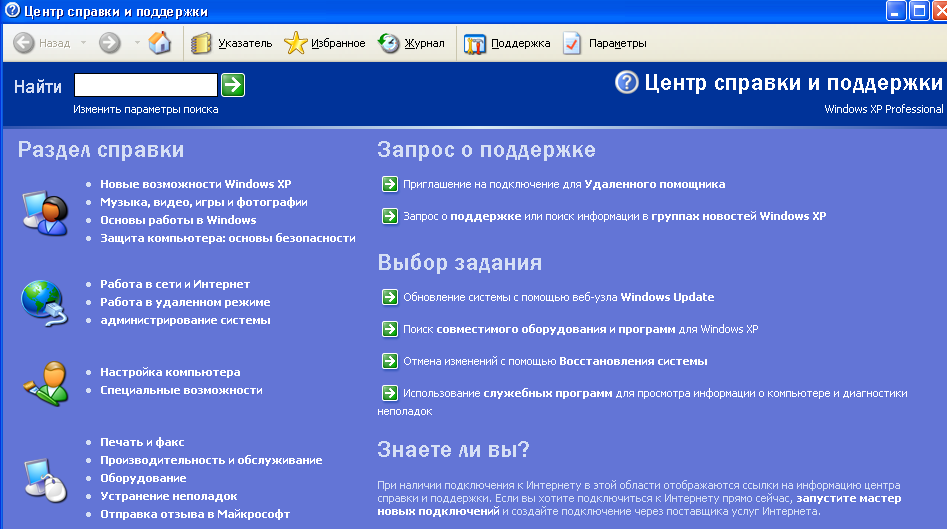Open Основы работы в Windows topic
Image resolution: width=947 pixels, height=529 pixels.
click(178, 220)
